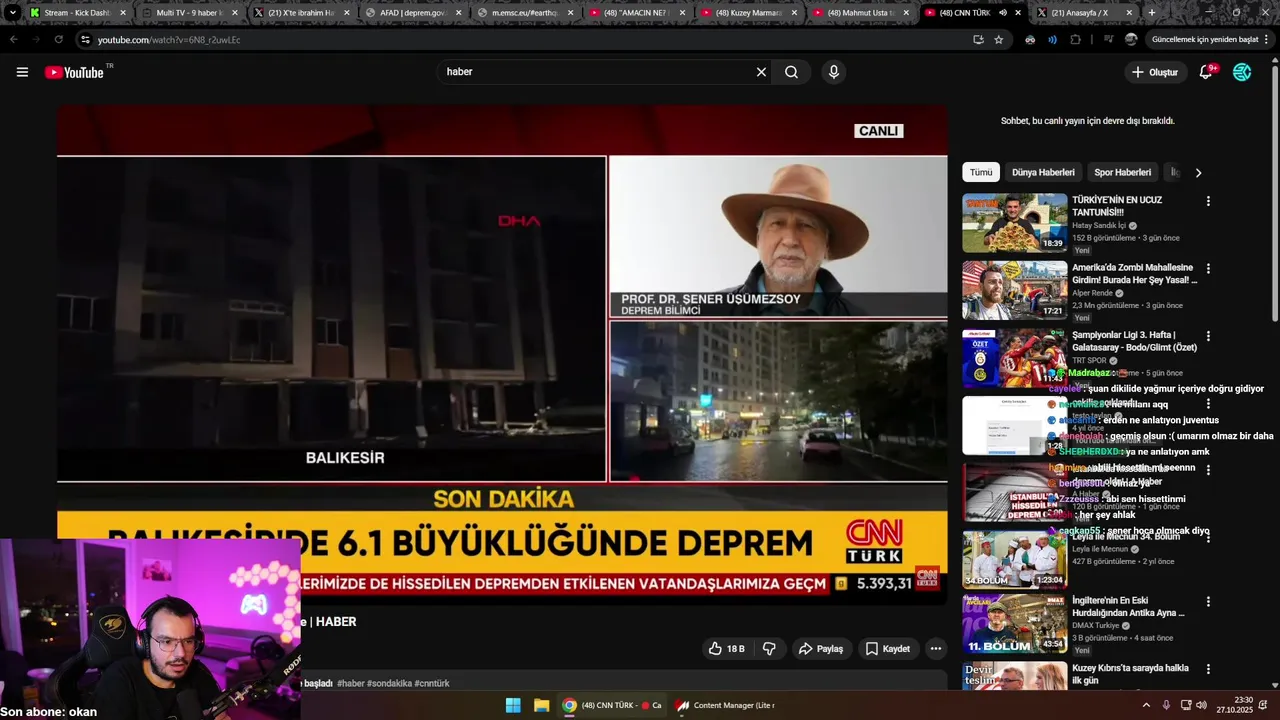The height and width of the screenshot is (720, 1280).
Task: Reload the page in browser toolbar
Action: point(58,40)
